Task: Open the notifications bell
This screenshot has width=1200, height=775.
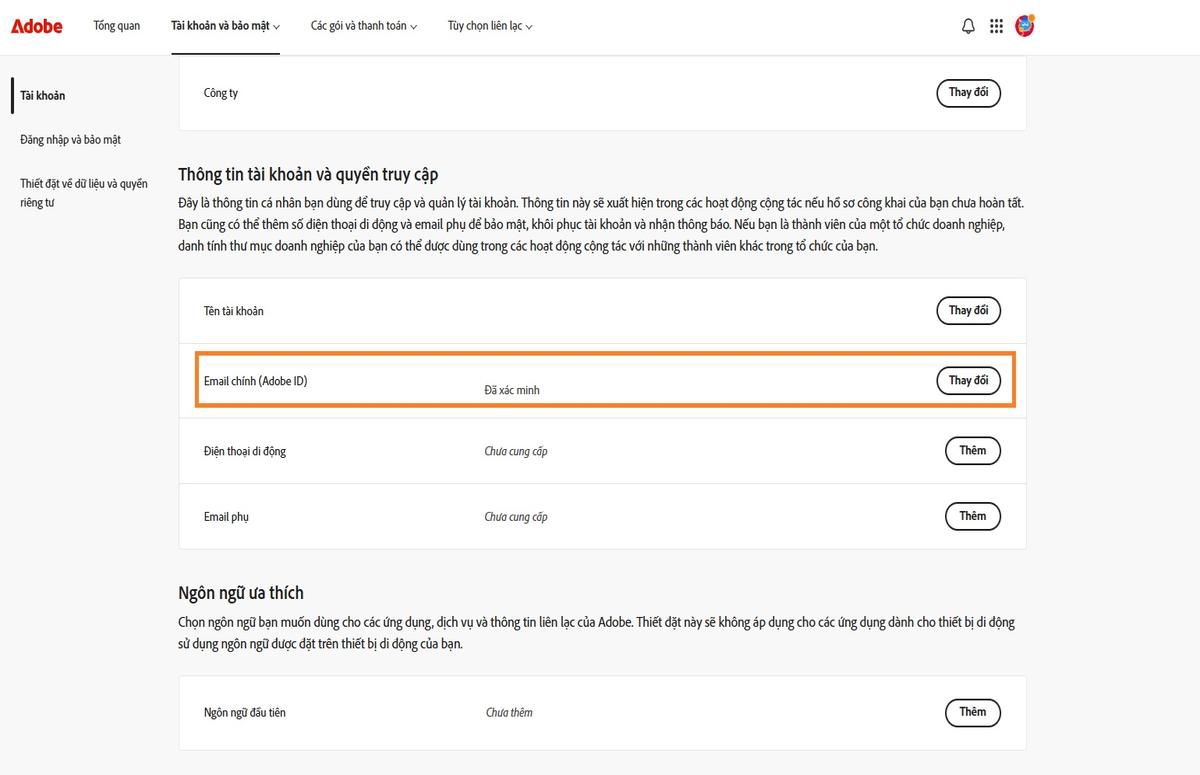Action: pos(967,26)
